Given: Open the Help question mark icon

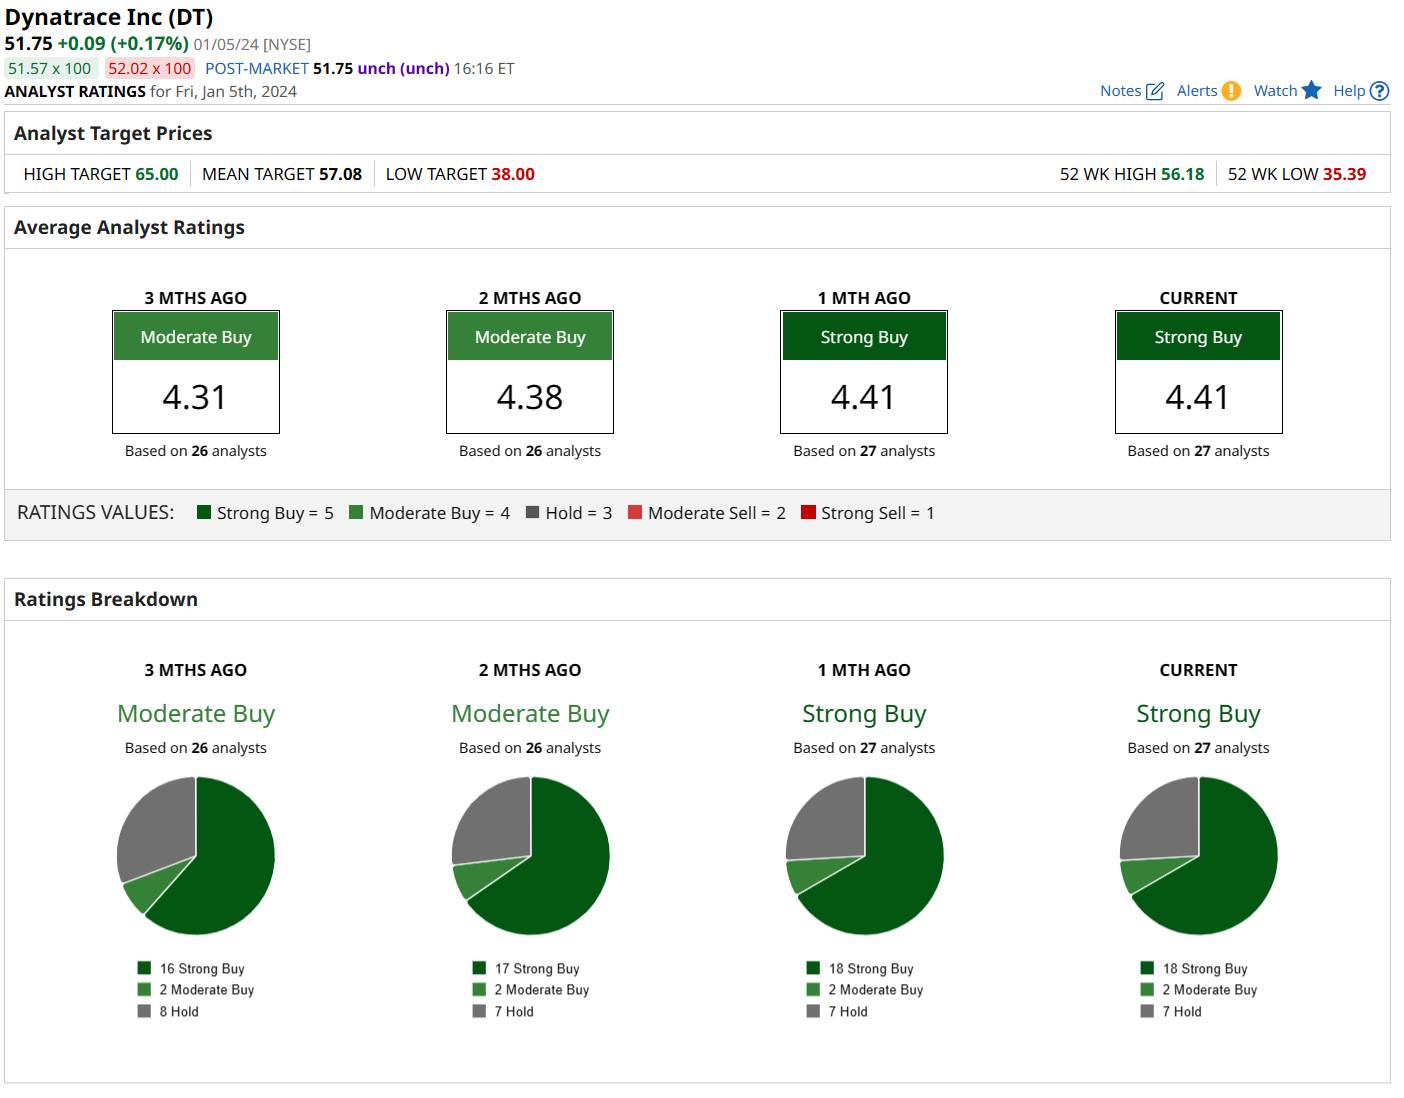Looking at the screenshot, I should [x=1379, y=91].
